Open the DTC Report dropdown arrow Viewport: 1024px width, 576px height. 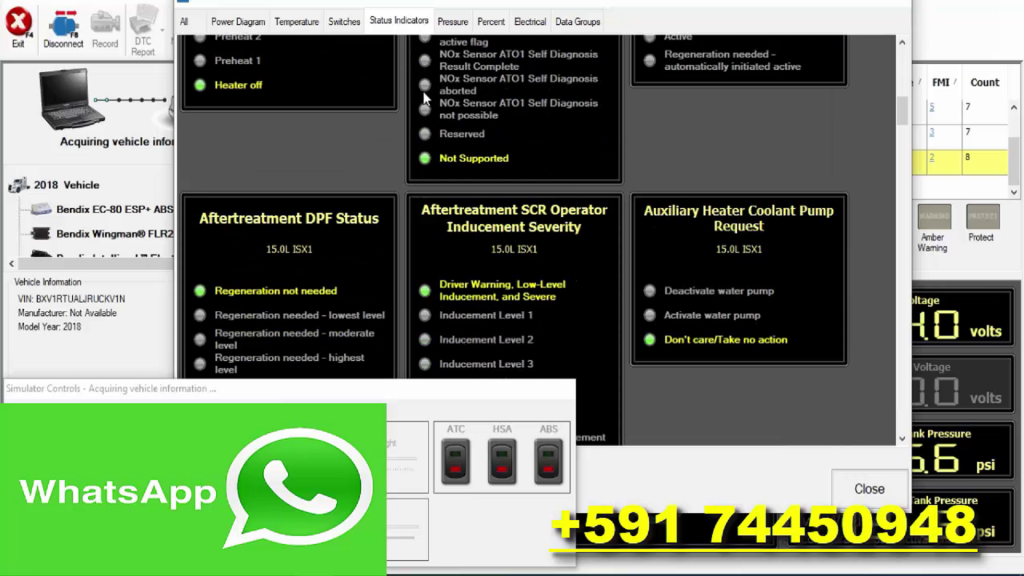163,30
